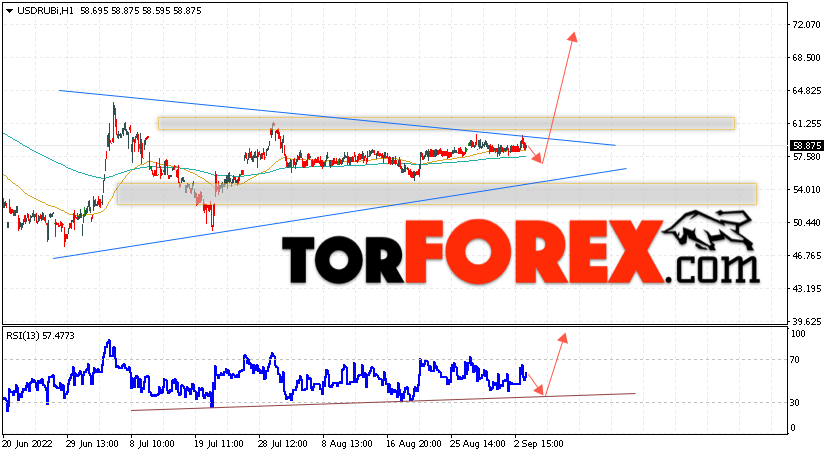Click the RSI 100 level label

[x=798, y=334]
